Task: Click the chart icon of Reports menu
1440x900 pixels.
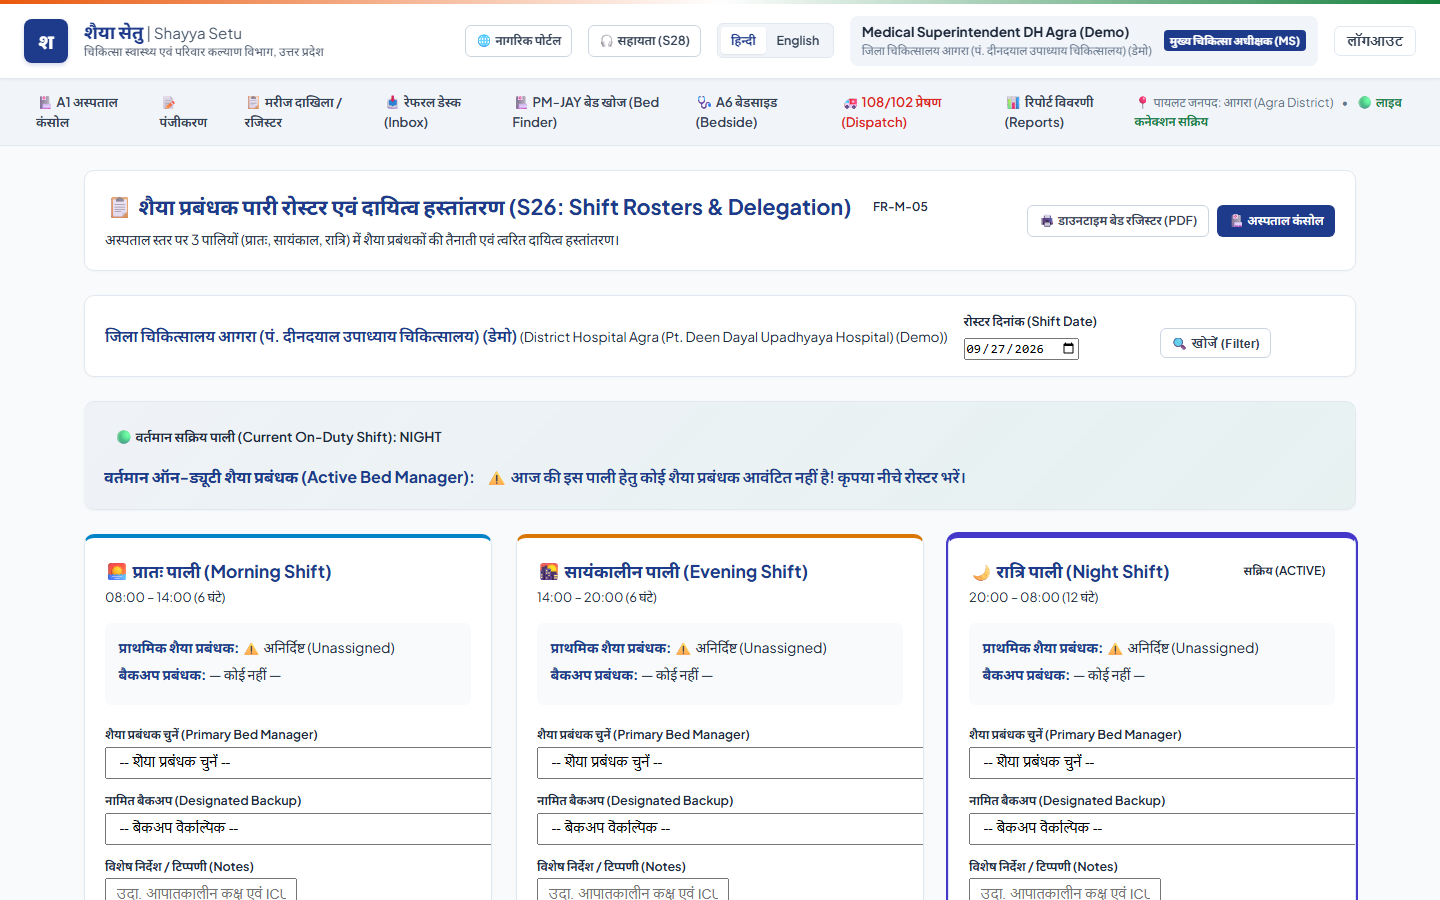Action: click(1013, 103)
